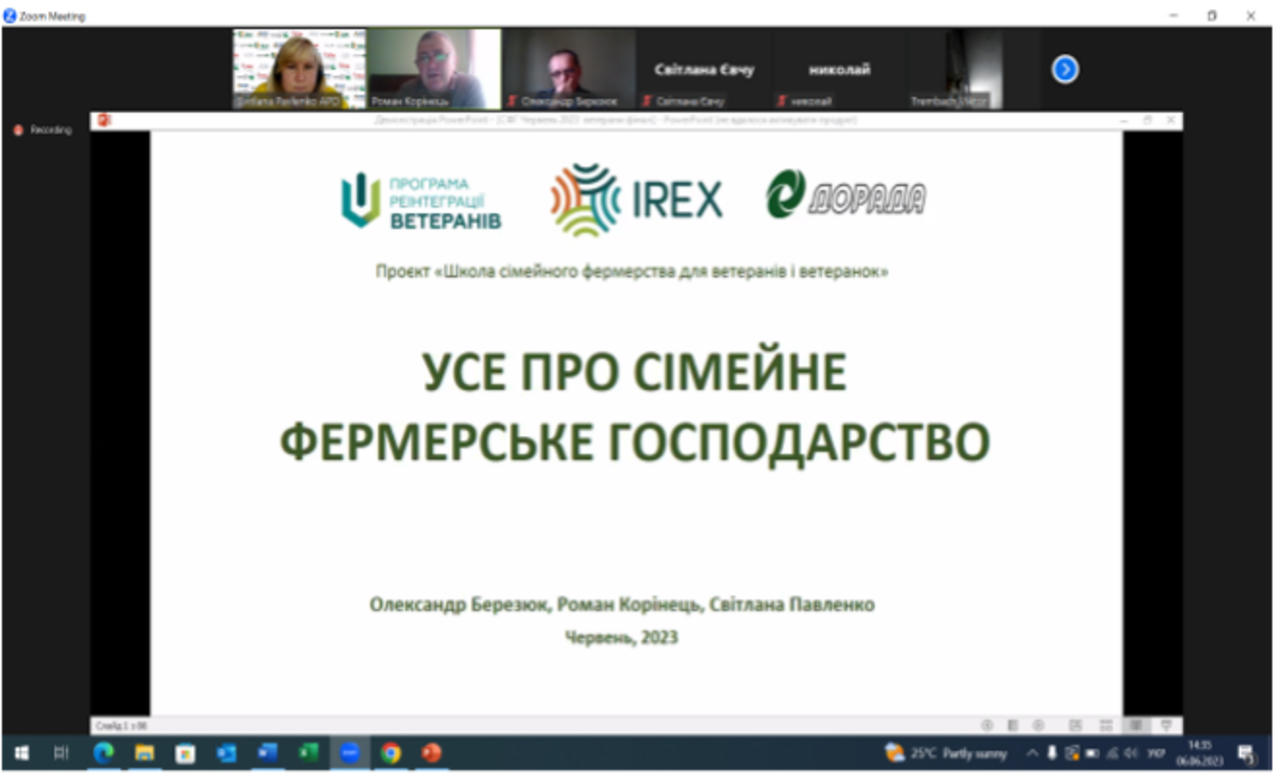The width and height of the screenshot is (1280, 776).
Task: Switch to Outlook in the taskbar
Action: point(226,753)
